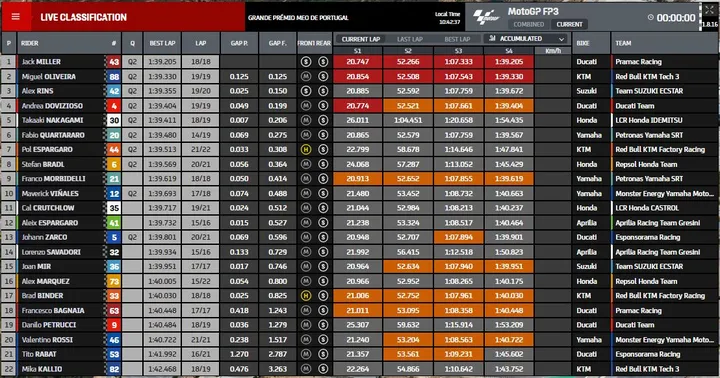Click number 73 badge of Alex Marquez
720x378 pixels.
[x=114, y=281]
